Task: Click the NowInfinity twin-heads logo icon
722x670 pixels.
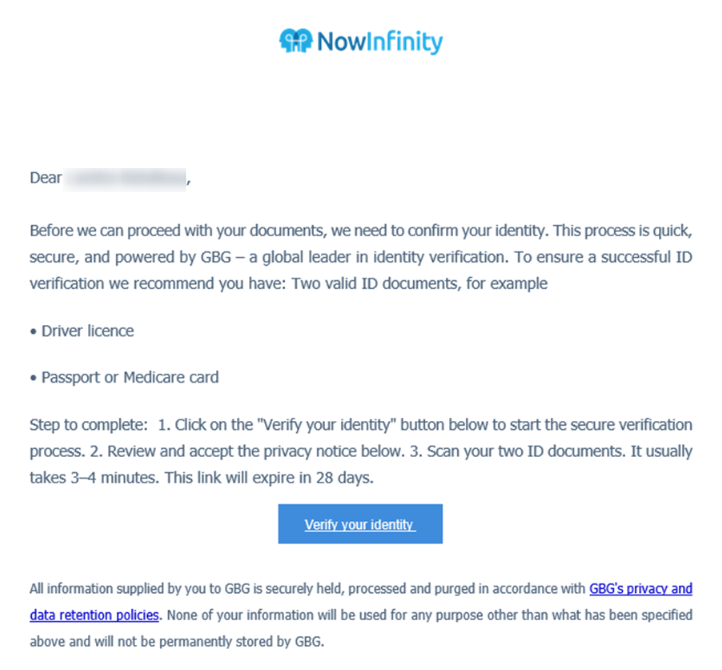Action: [296, 41]
